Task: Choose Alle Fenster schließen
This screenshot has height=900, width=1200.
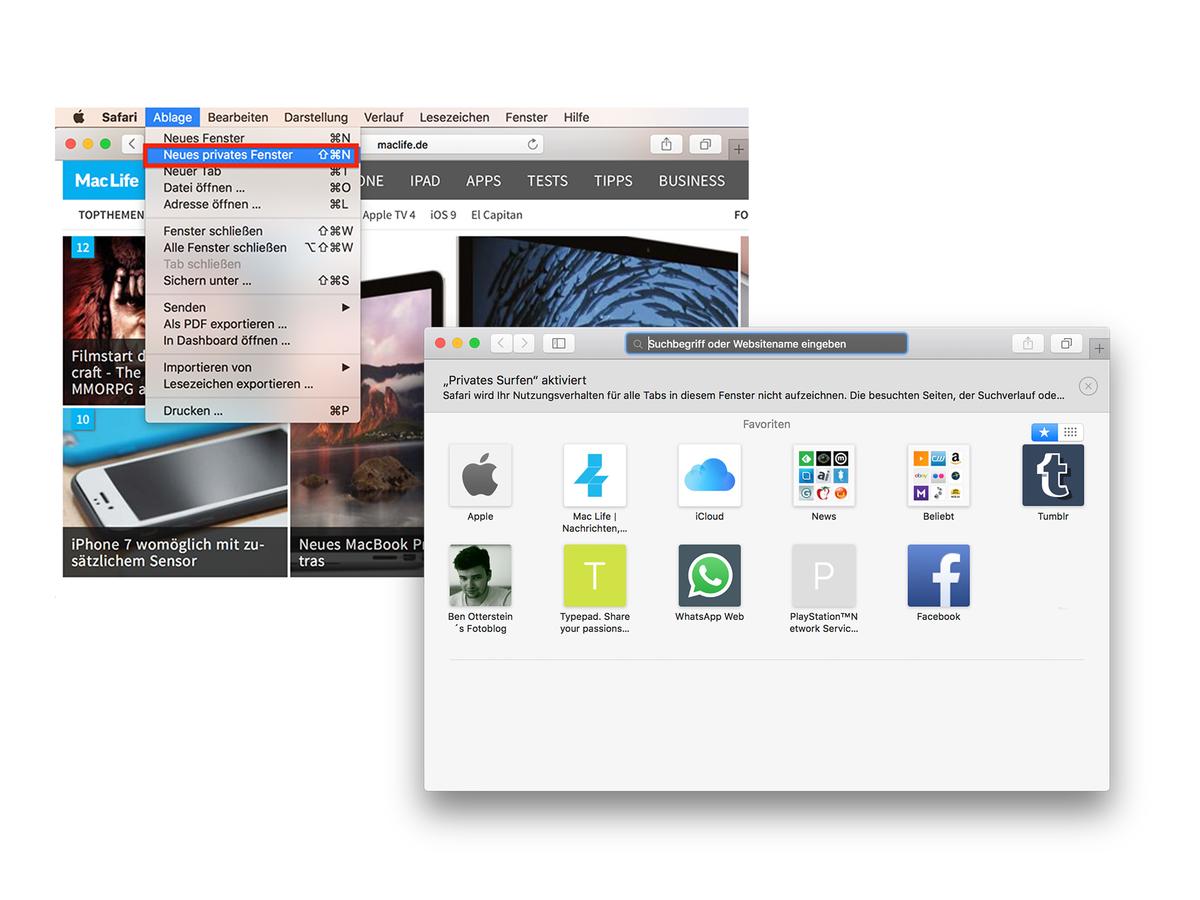Action: tap(252, 247)
